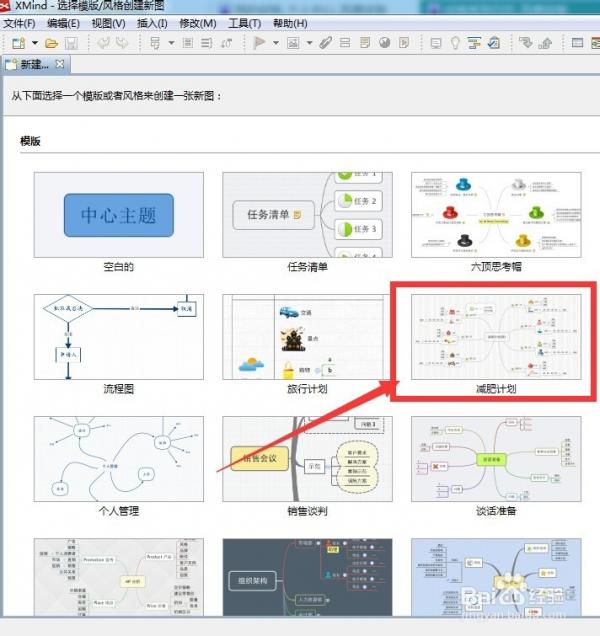
Task: Click the open folder toolbar icon
Action: (x=52, y=43)
